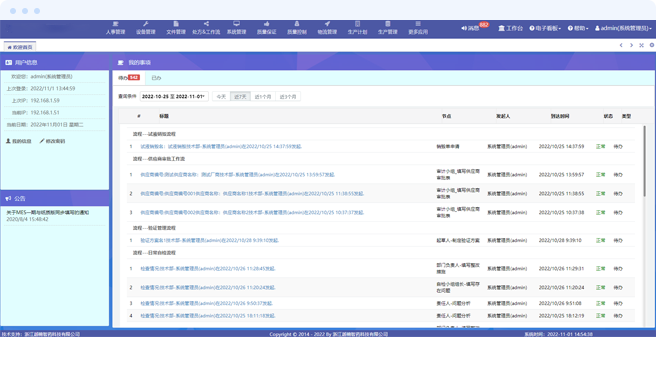
Task: Open the 质量控制 module icon
Action: (x=297, y=24)
